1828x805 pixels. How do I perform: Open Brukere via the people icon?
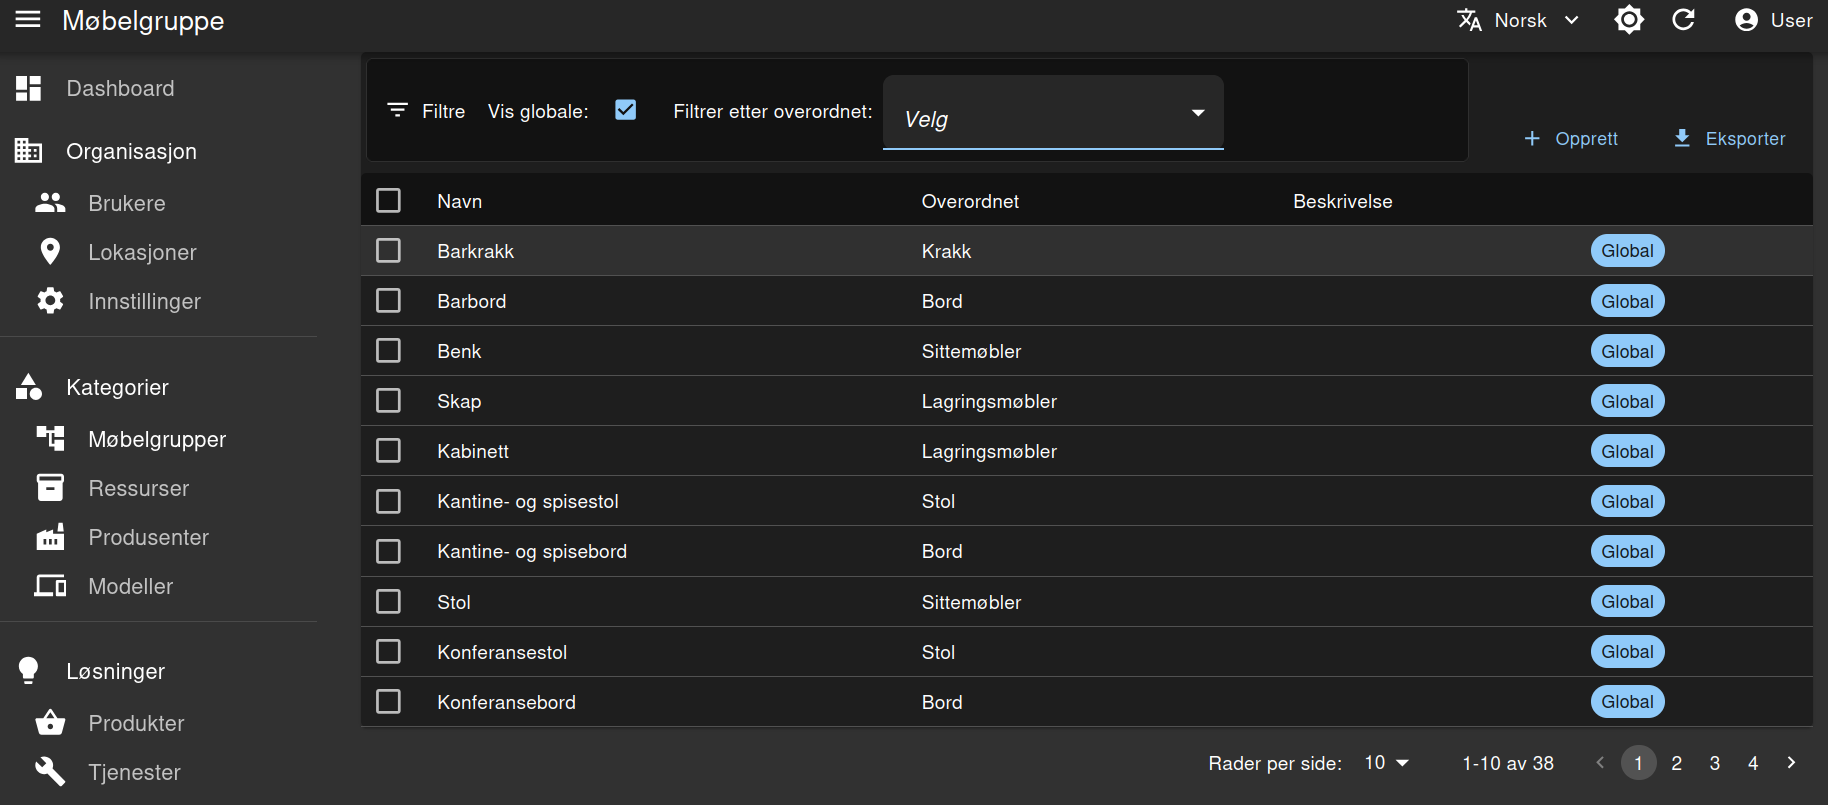[x=50, y=203]
